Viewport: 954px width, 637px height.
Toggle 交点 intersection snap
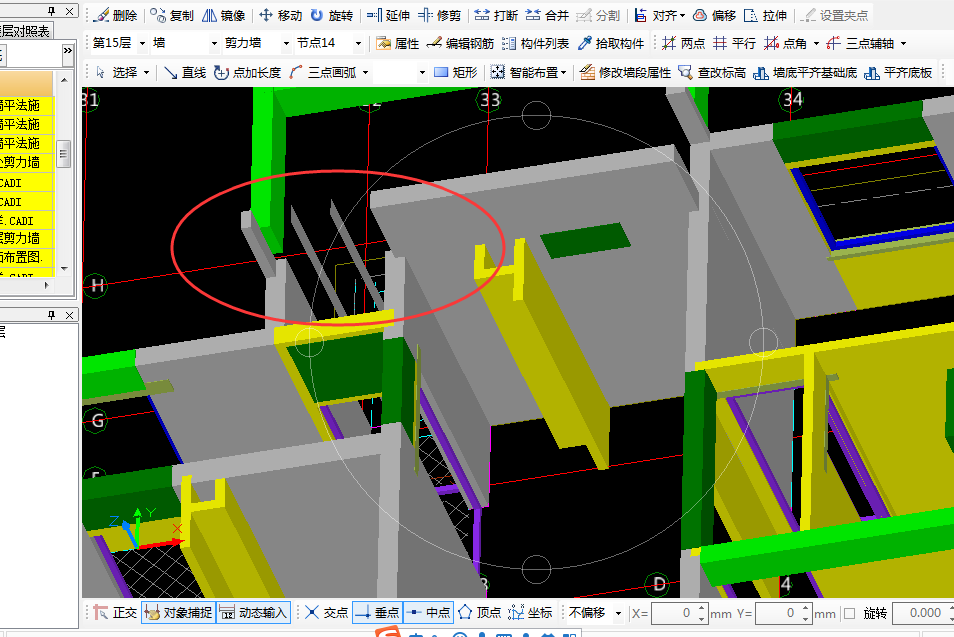point(326,613)
